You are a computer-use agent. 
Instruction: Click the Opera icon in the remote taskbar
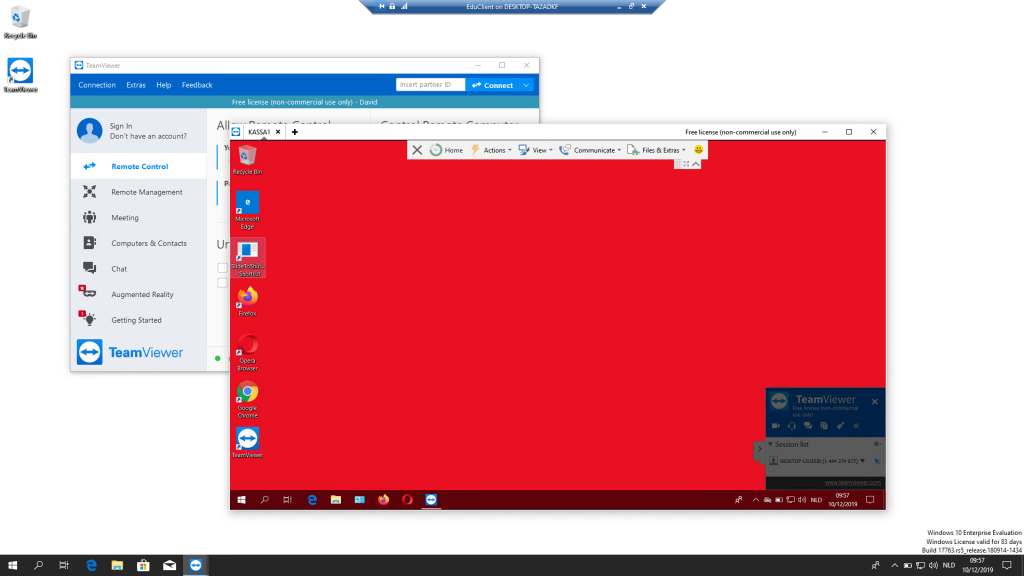point(408,500)
